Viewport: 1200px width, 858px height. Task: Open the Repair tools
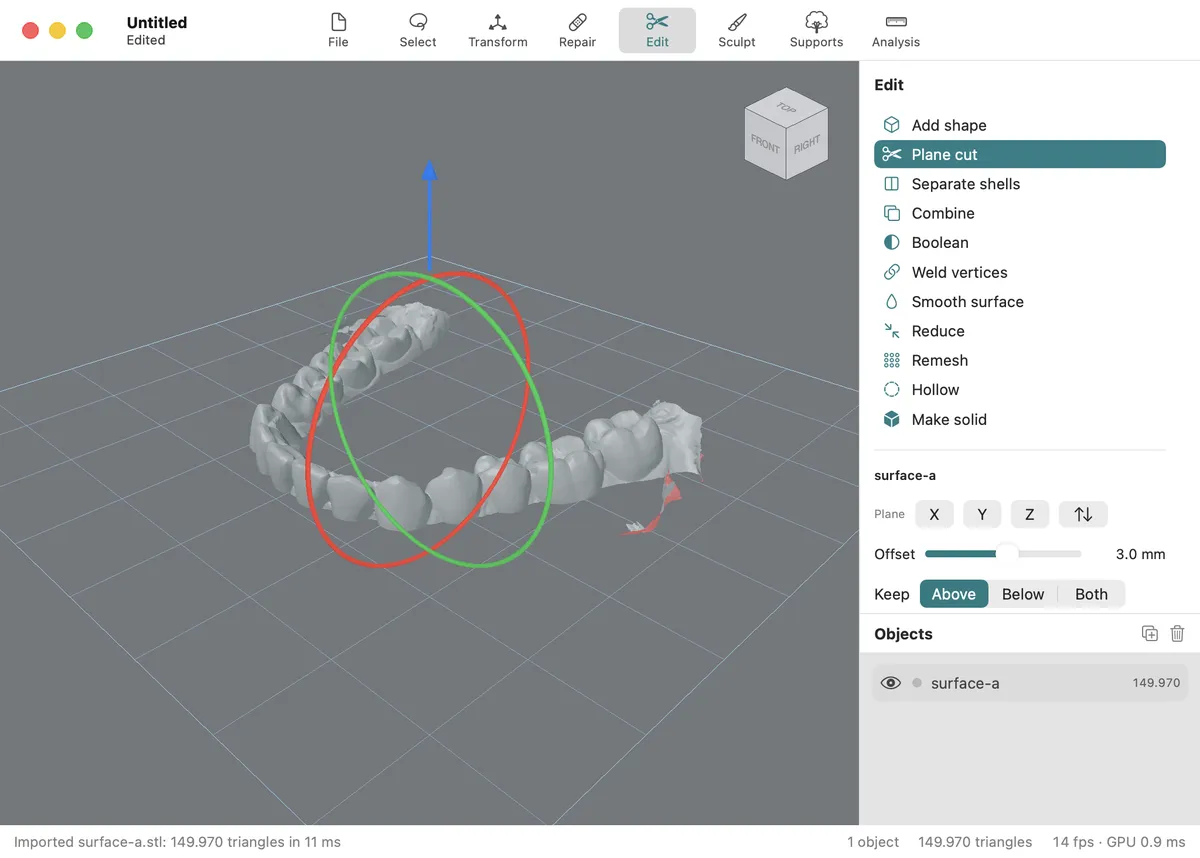tap(577, 30)
